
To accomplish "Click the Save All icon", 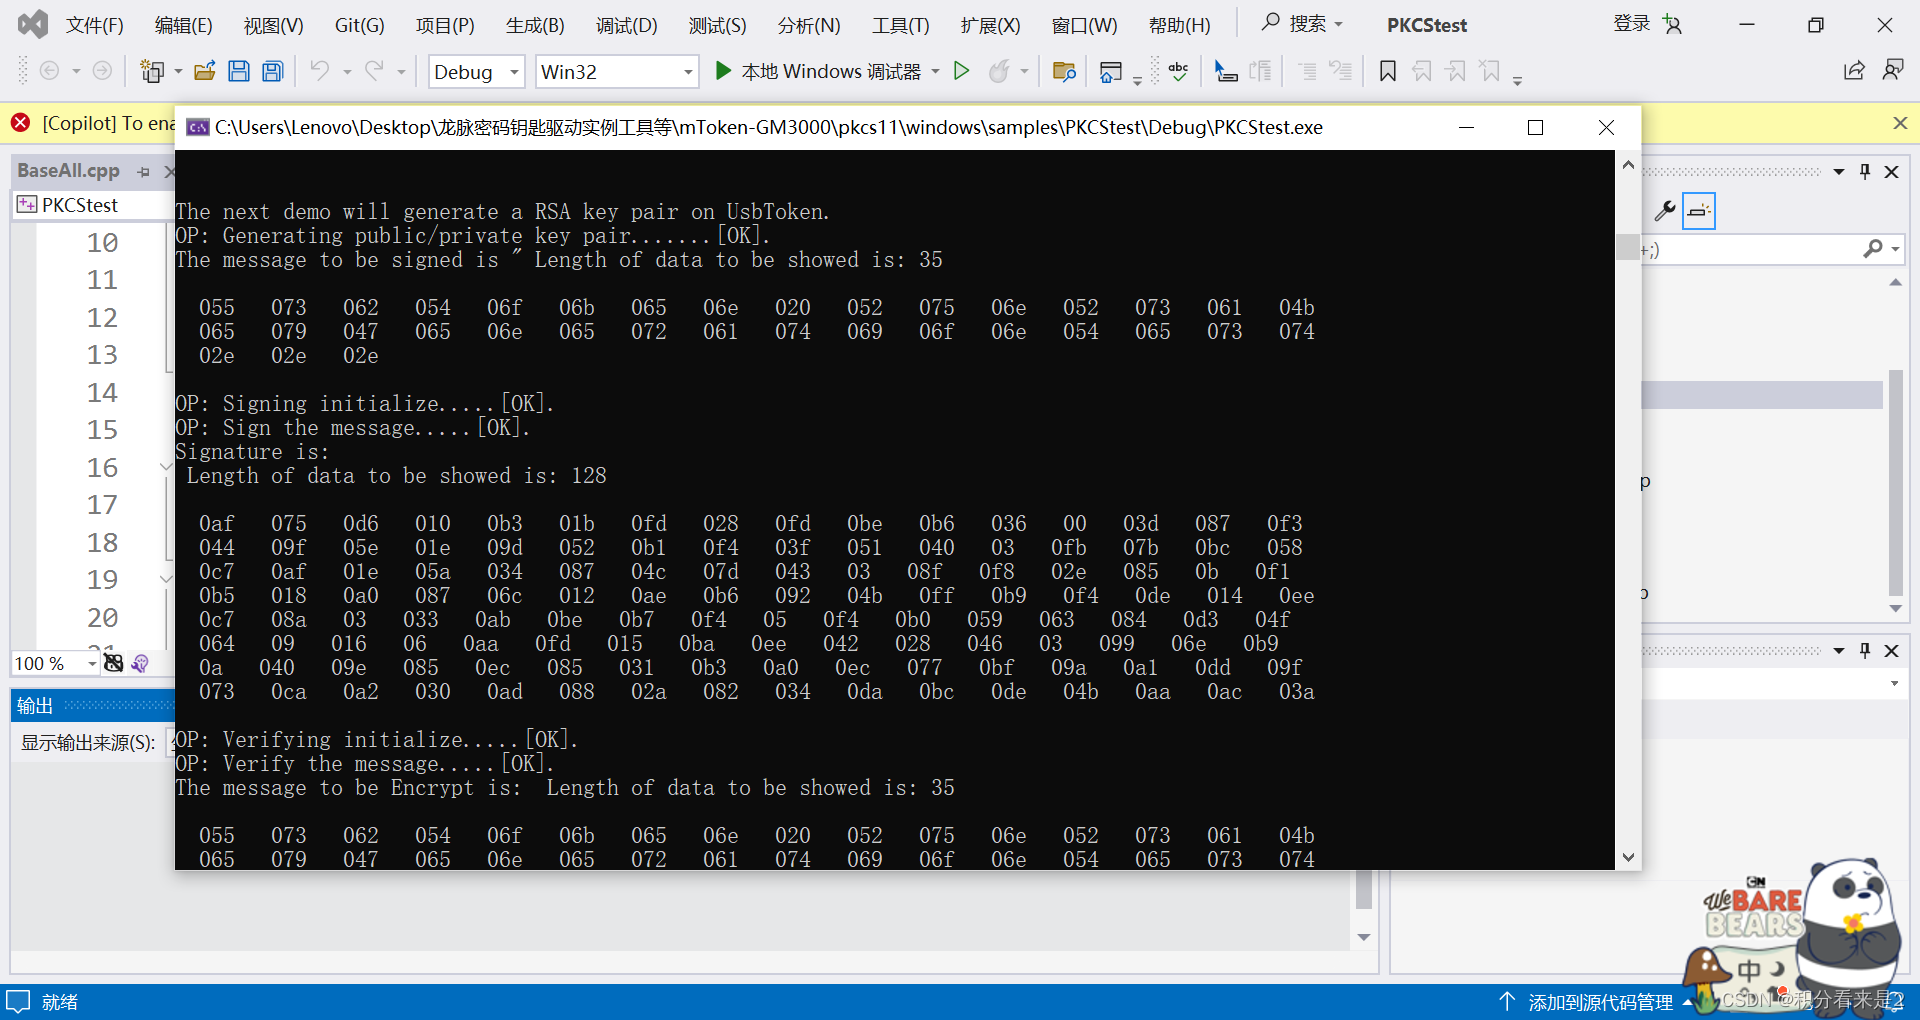I will pyautogui.click(x=272, y=71).
